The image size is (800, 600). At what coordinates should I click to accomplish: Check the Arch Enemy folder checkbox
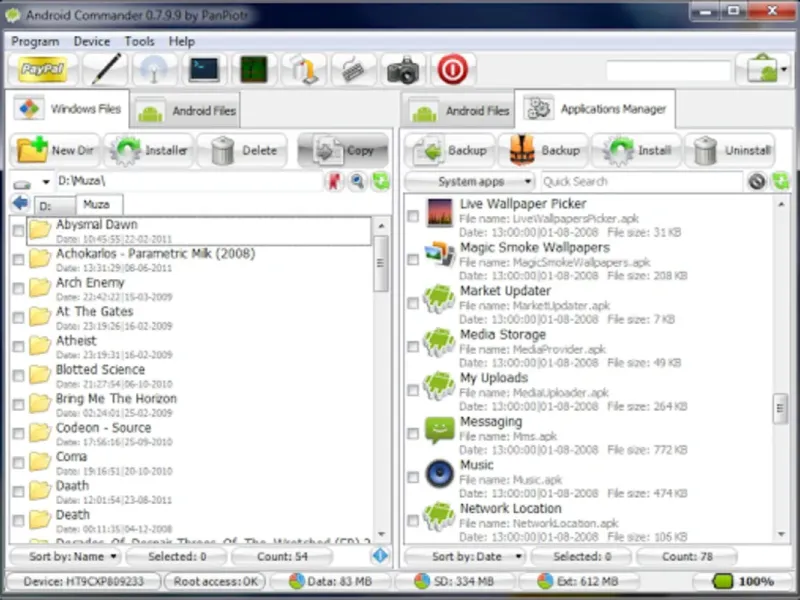(x=18, y=289)
